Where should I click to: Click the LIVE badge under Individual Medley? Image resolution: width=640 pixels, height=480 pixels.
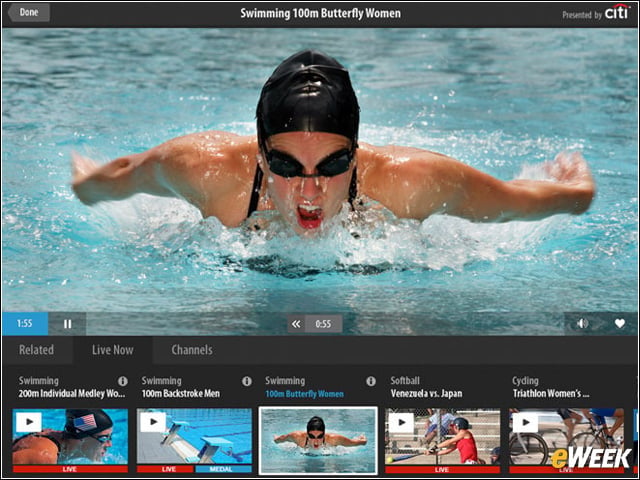[x=70, y=469]
